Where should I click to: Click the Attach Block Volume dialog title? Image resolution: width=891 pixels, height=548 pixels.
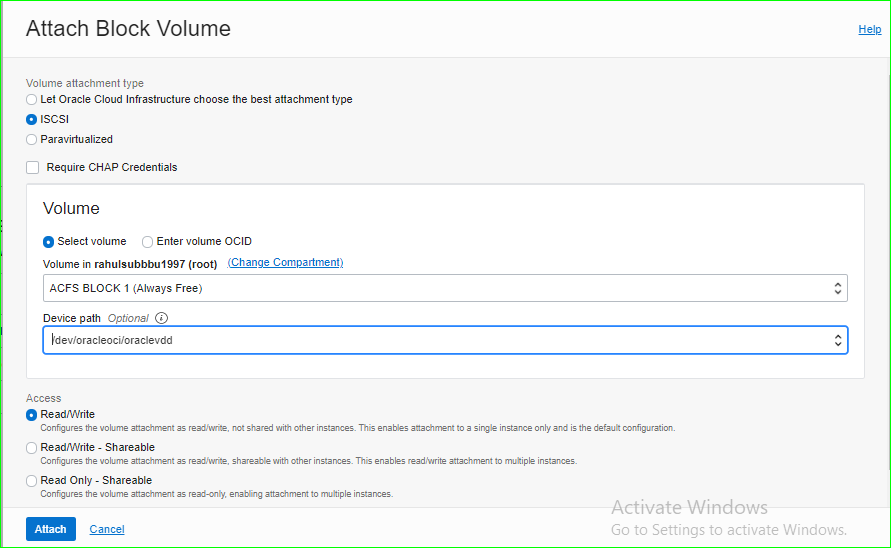pos(128,29)
